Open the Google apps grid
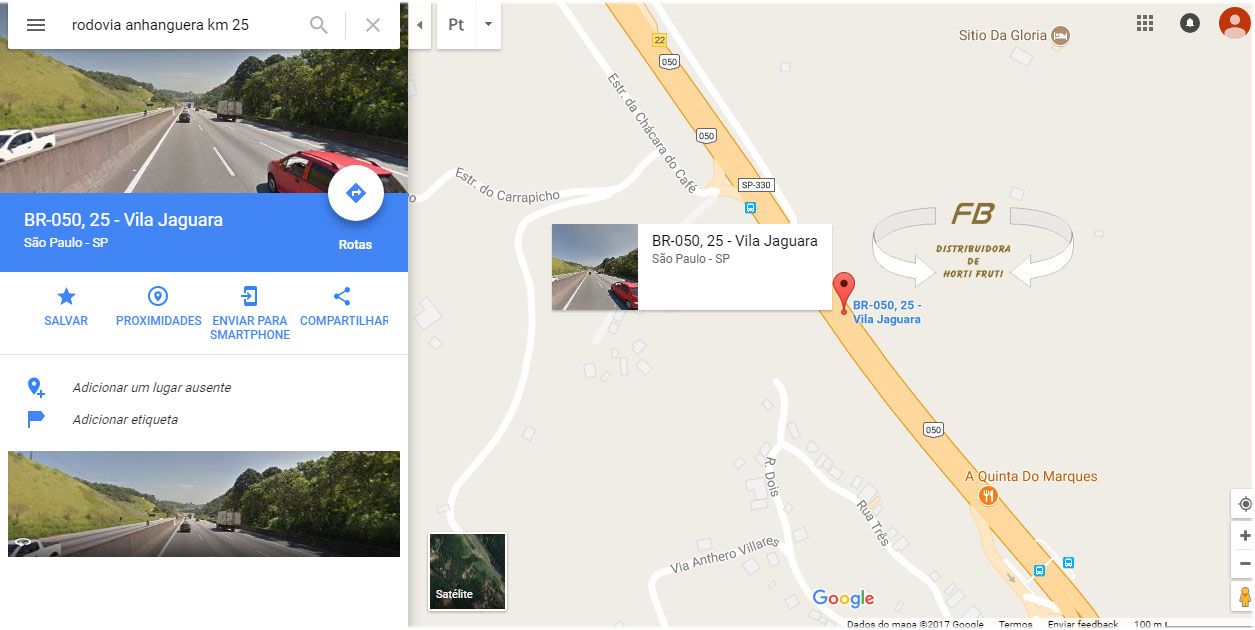Screen dimensions: 1255x630 click(x=1145, y=23)
